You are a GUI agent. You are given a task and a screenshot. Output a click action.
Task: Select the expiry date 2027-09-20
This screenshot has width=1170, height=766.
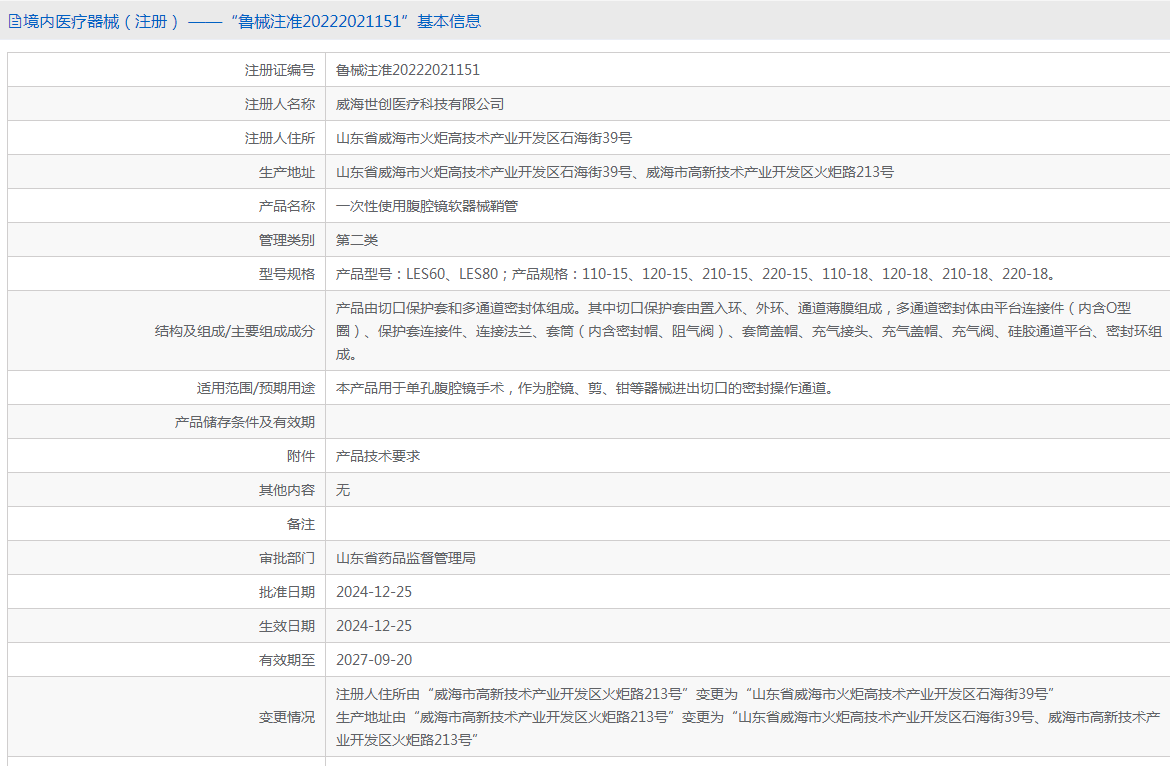coord(374,660)
